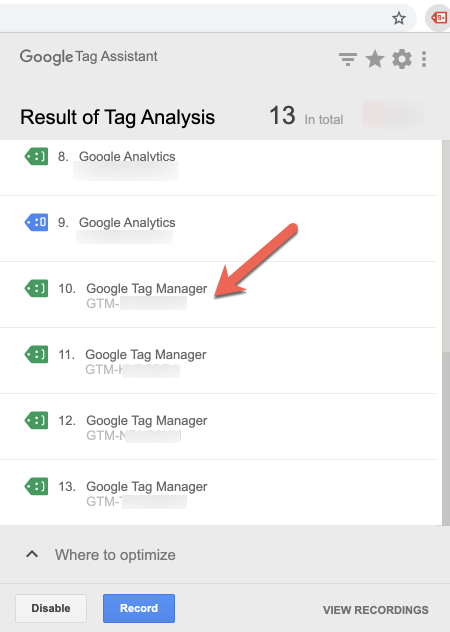Open the three-dot more options menu
Screen dimensions: 450x632
pyautogui.click(x=424, y=59)
